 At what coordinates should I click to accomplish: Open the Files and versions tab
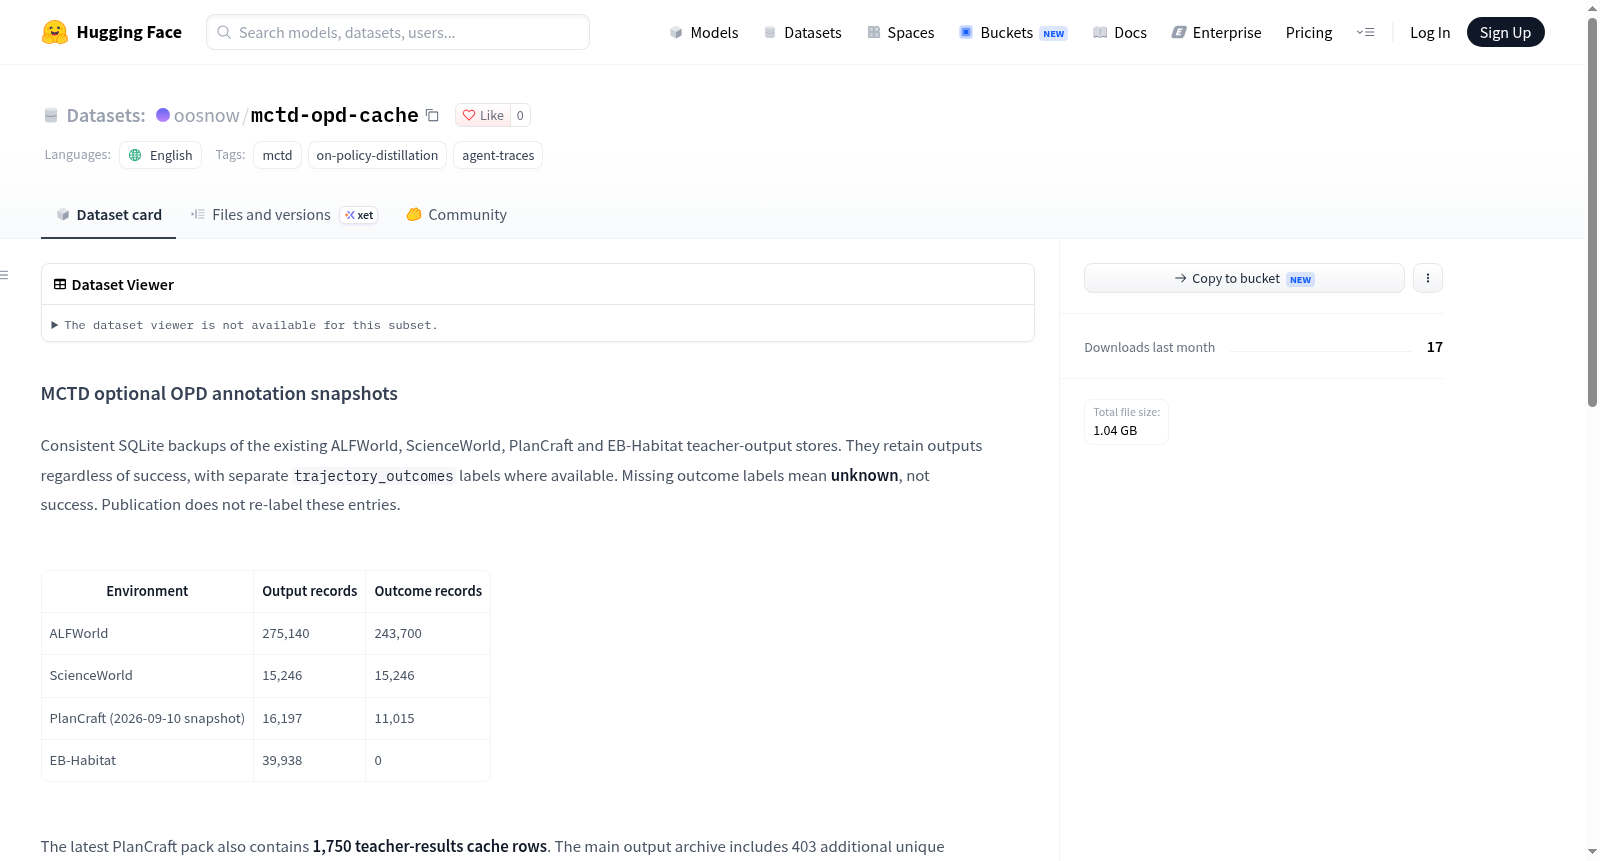pyautogui.click(x=284, y=215)
